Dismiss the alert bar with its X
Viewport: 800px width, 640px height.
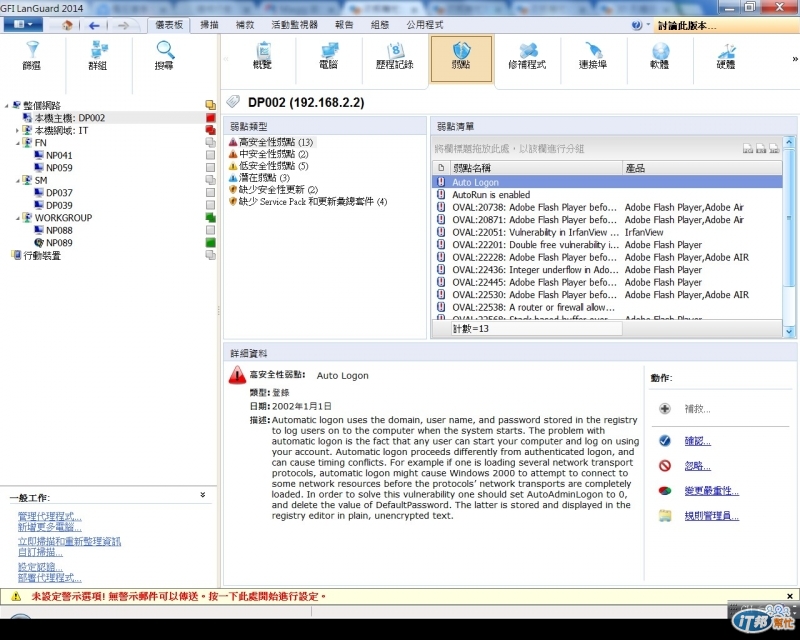[x=790, y=596]
